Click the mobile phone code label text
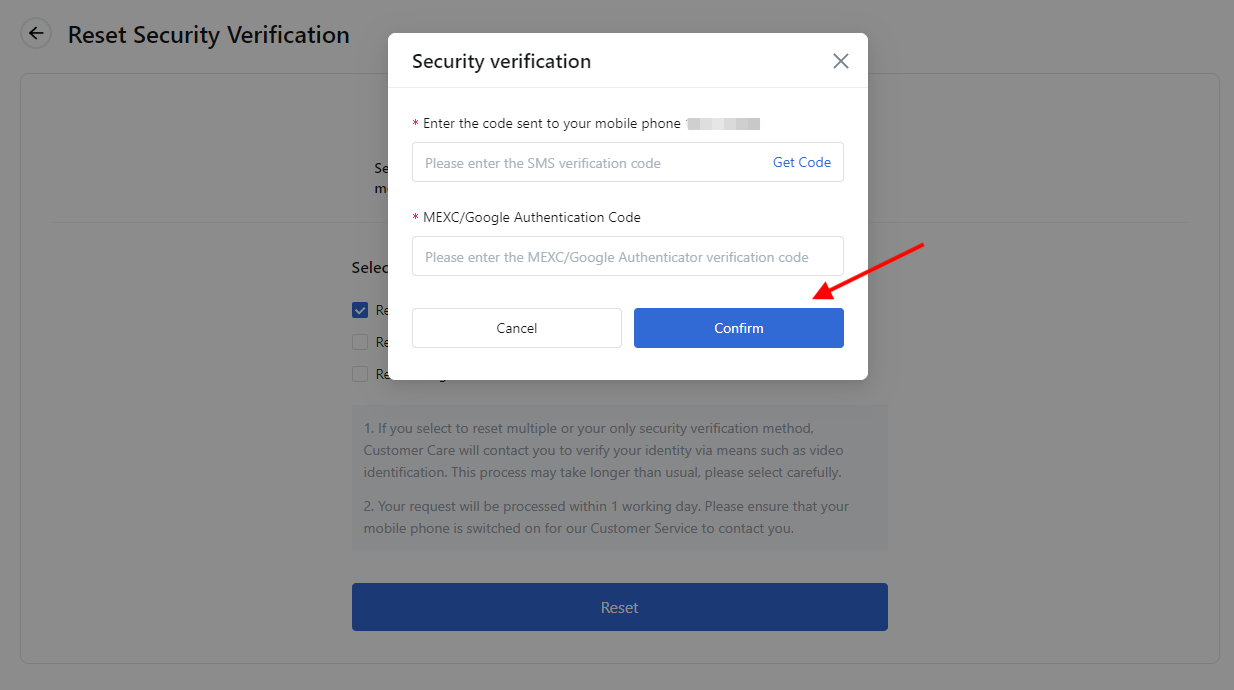This screenshot has height=690, width=1234. [x=552, y=124]
